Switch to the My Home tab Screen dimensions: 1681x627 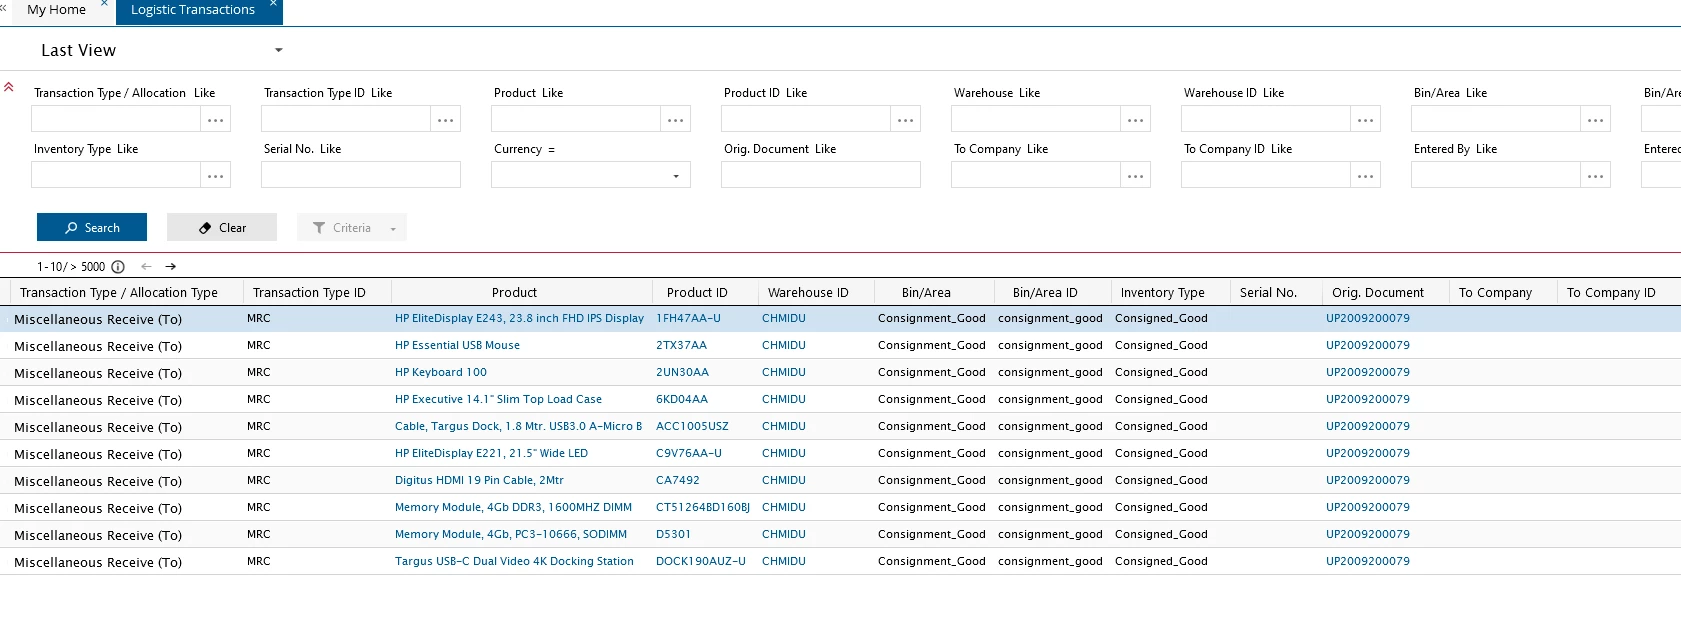(x=56, y=10)
